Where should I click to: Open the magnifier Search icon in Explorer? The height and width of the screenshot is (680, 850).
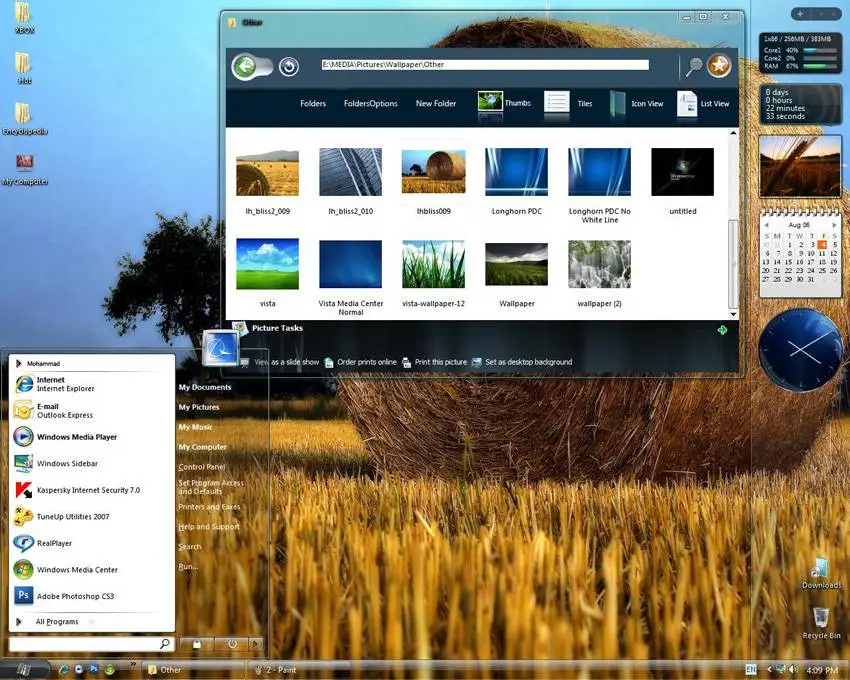[x=693, y=67]
